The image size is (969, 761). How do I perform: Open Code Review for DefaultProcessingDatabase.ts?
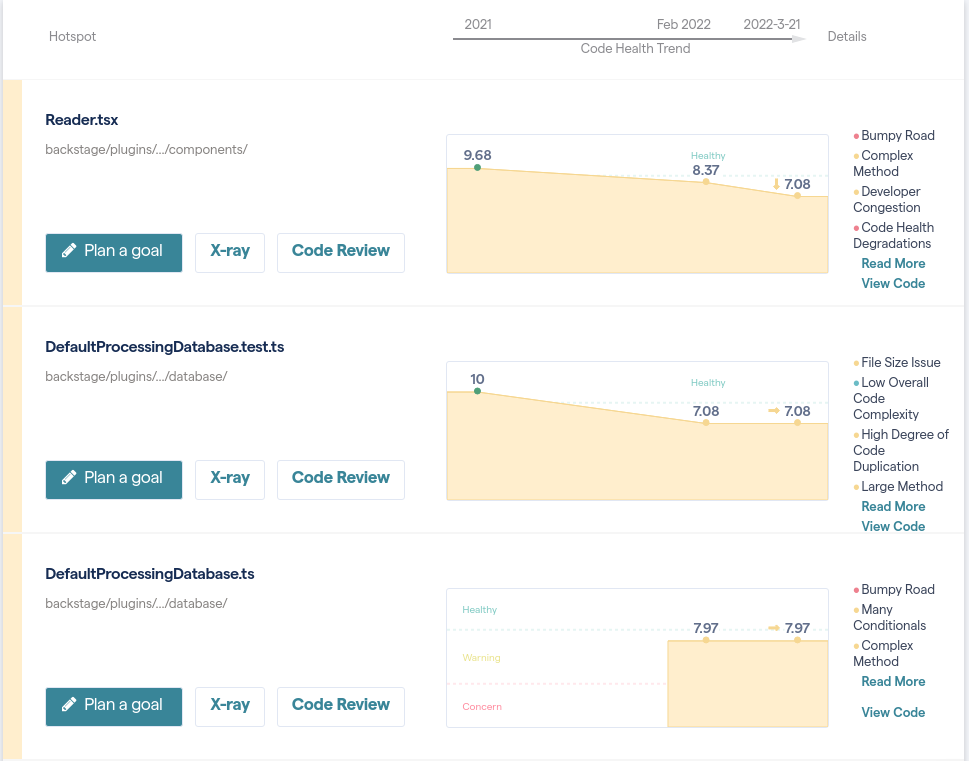click(x=341, y=706)
